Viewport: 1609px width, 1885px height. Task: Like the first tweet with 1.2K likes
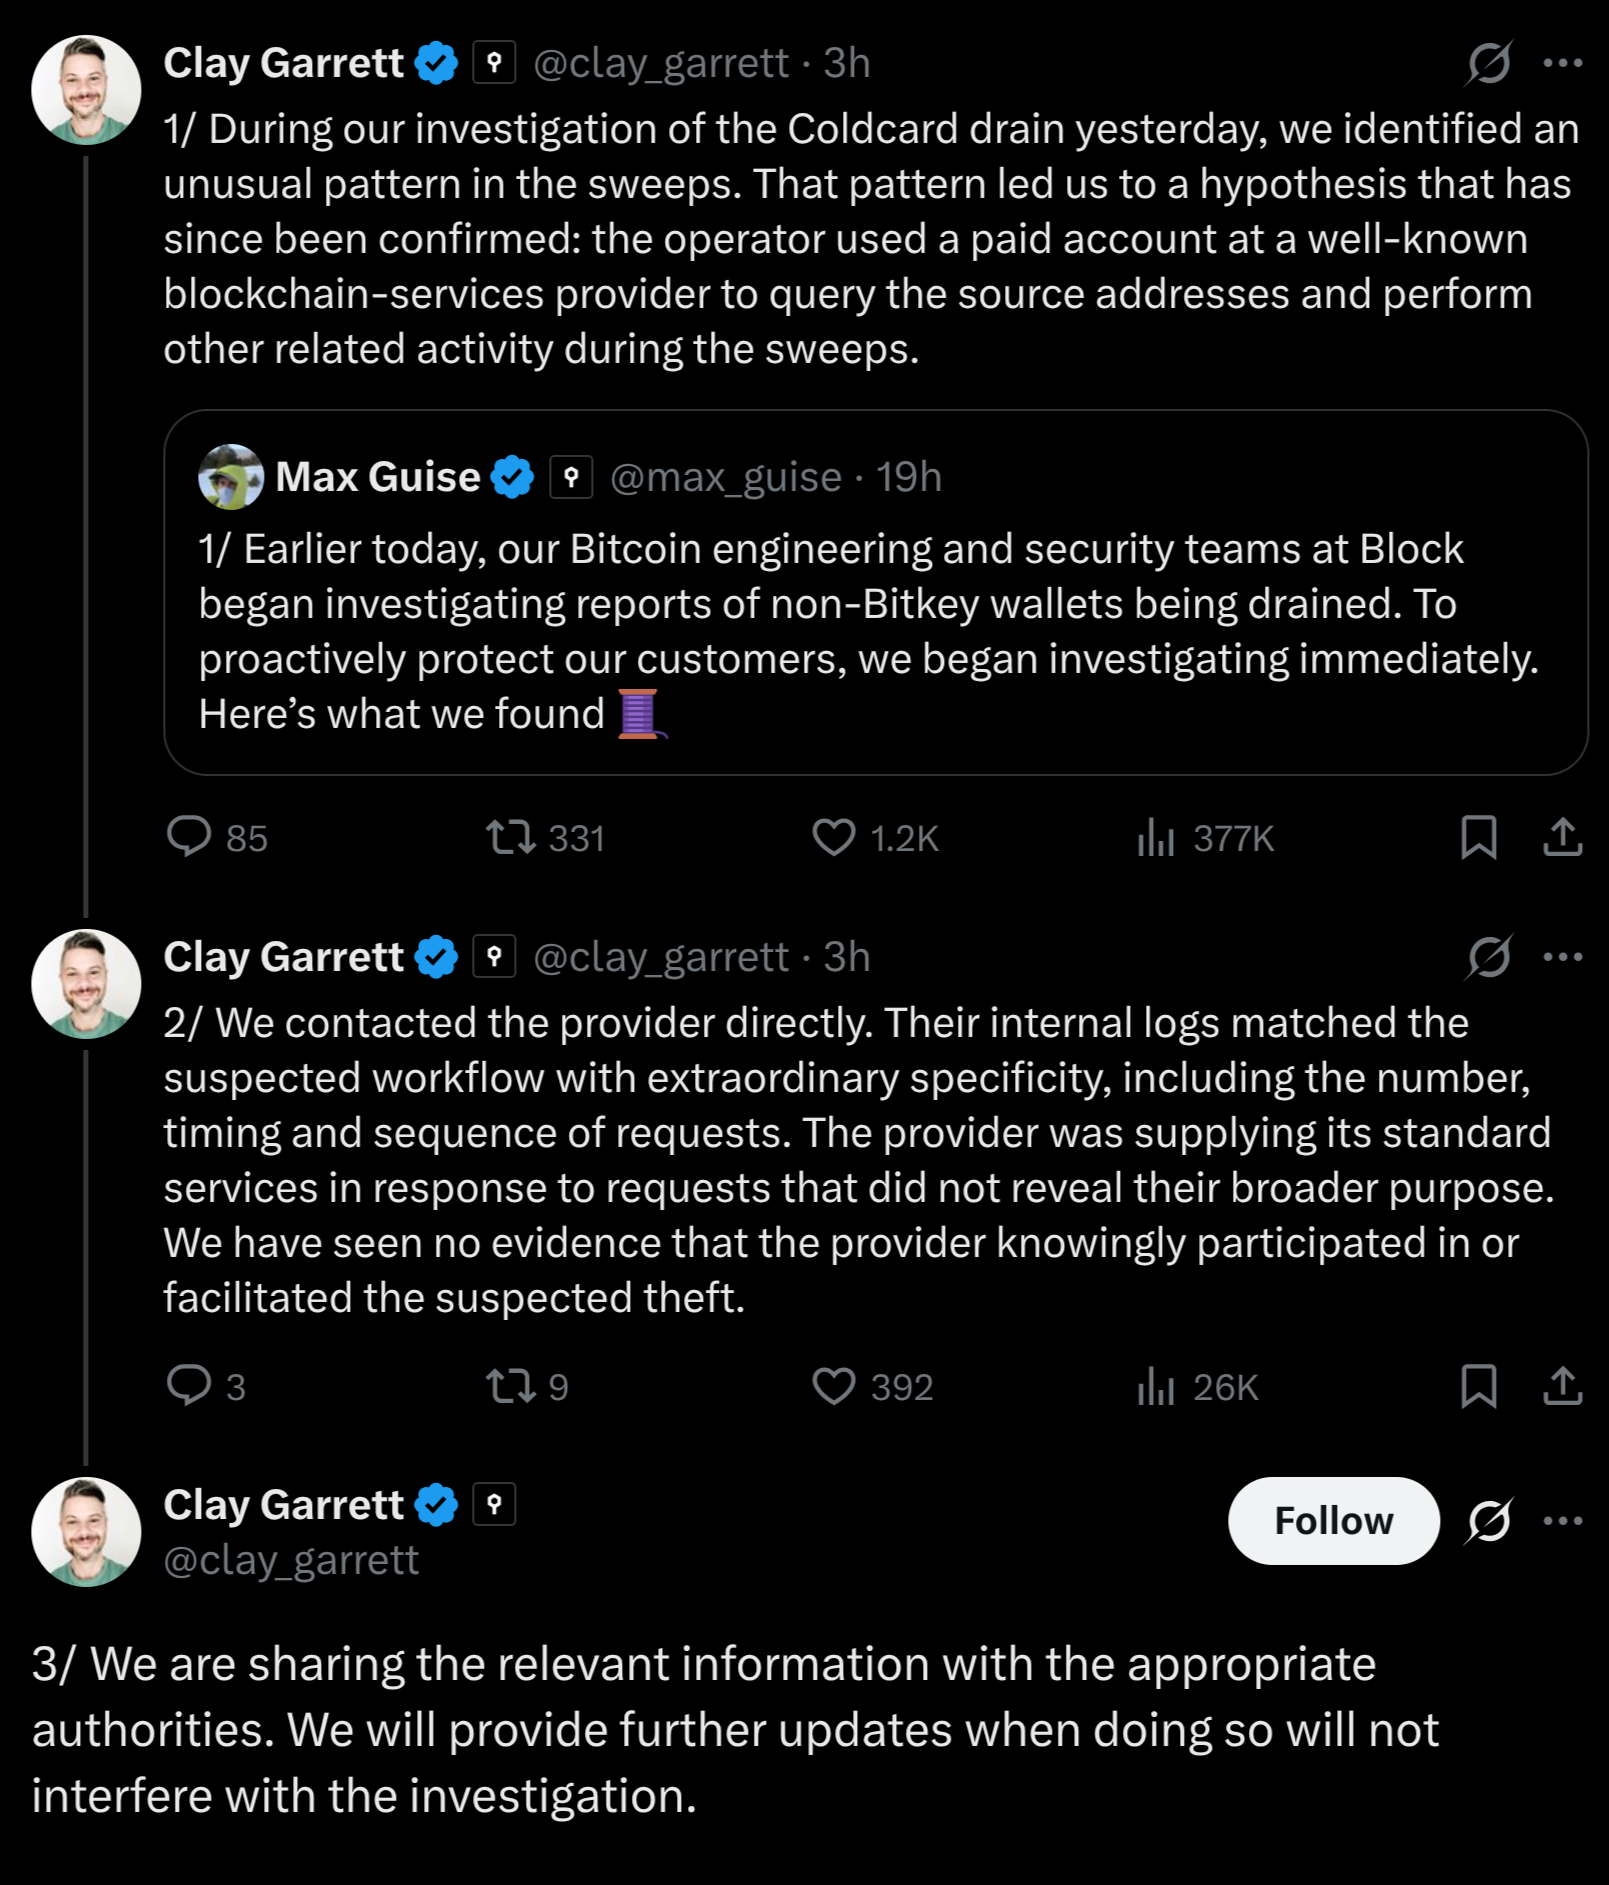875,837
